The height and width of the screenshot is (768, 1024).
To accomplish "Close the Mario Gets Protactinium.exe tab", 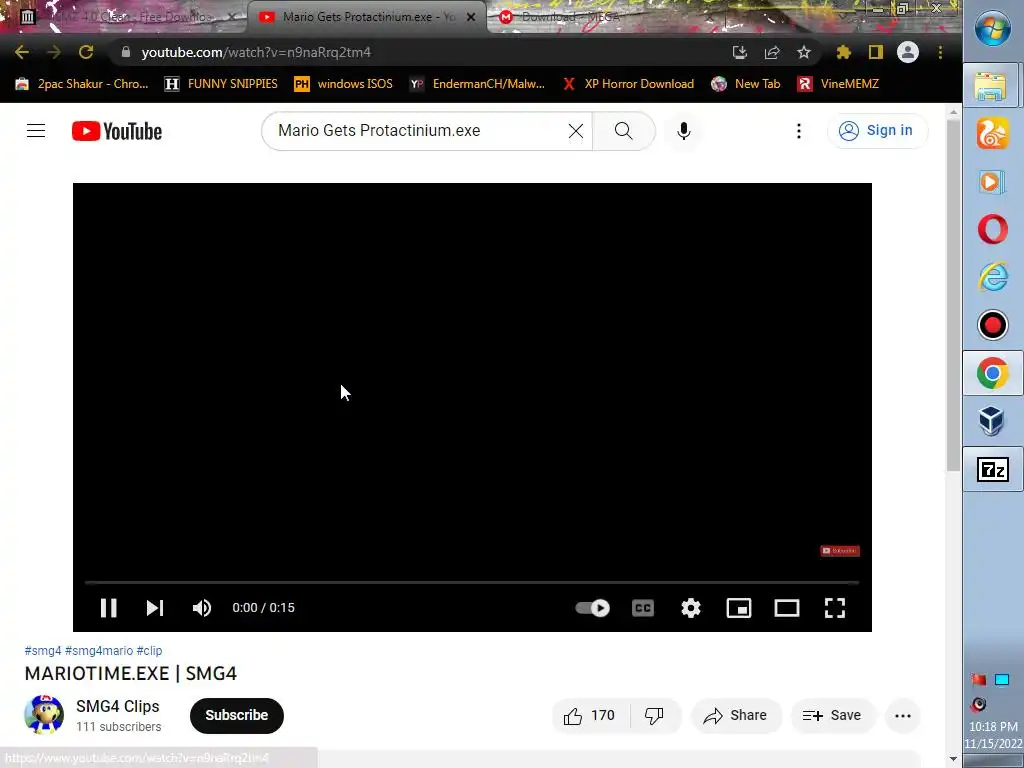I will [x=471, y=17].
